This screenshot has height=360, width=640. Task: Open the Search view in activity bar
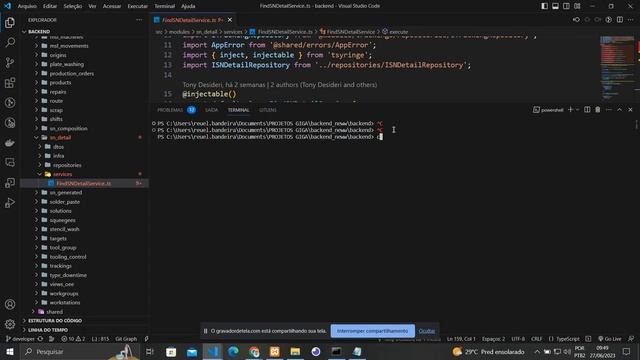coord(10,42)
